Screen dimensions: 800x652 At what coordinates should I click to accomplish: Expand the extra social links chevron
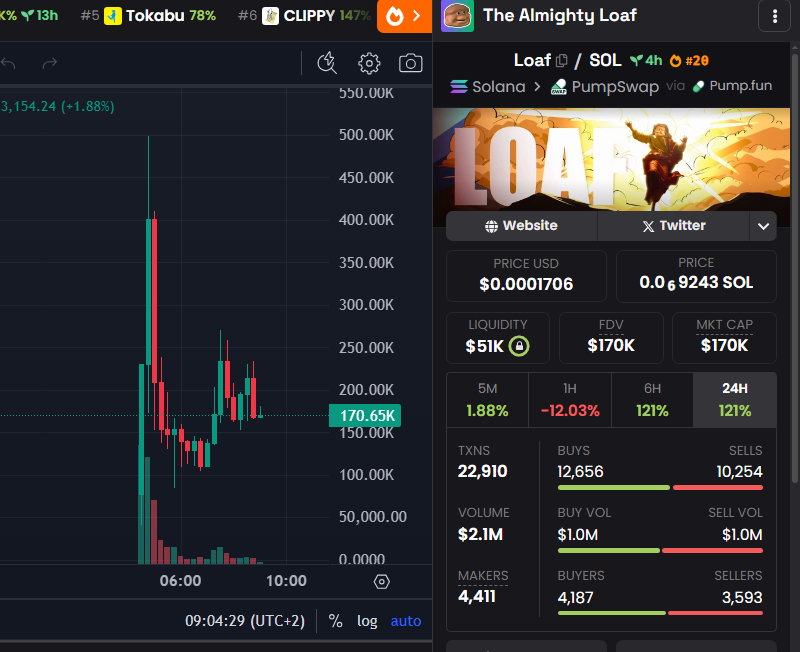763,226
